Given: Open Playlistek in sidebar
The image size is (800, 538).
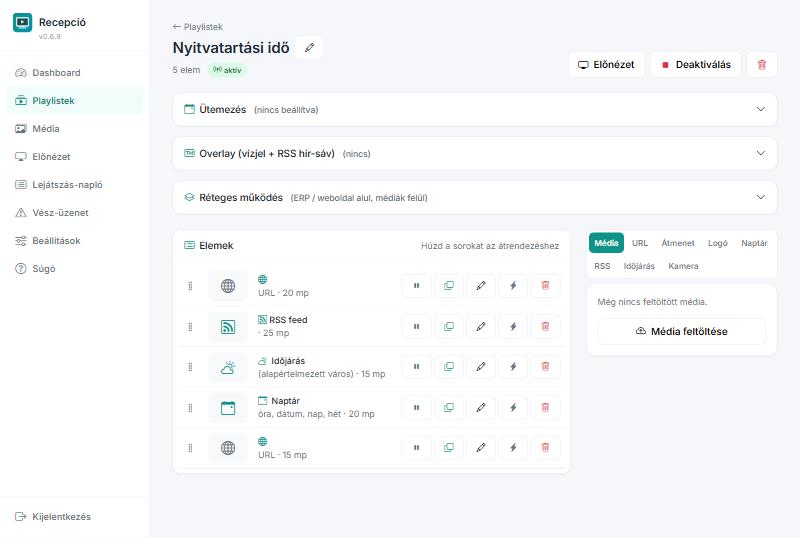Looking at the screenshot, I should click(74, 101).
